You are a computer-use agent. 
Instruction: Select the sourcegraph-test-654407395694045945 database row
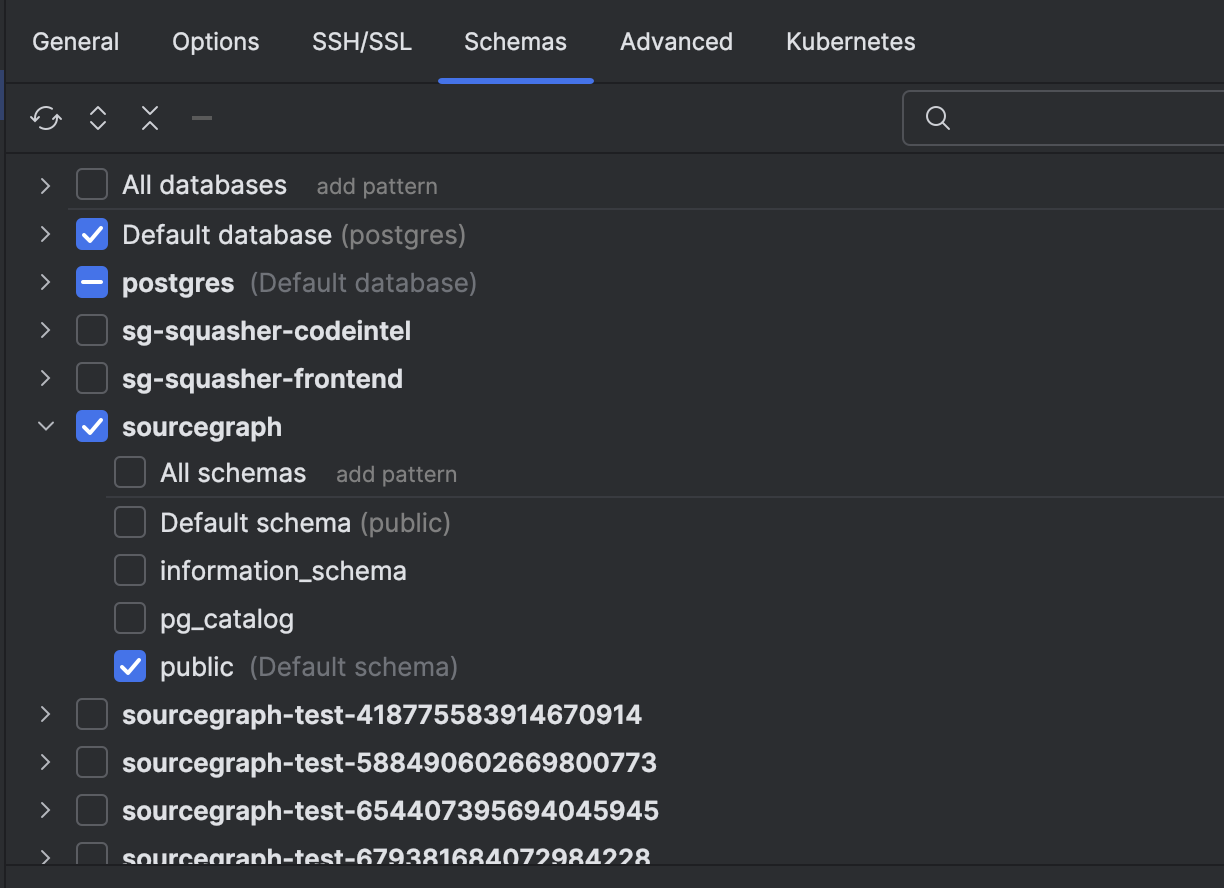pyautogui.click(x=390, y=810)
